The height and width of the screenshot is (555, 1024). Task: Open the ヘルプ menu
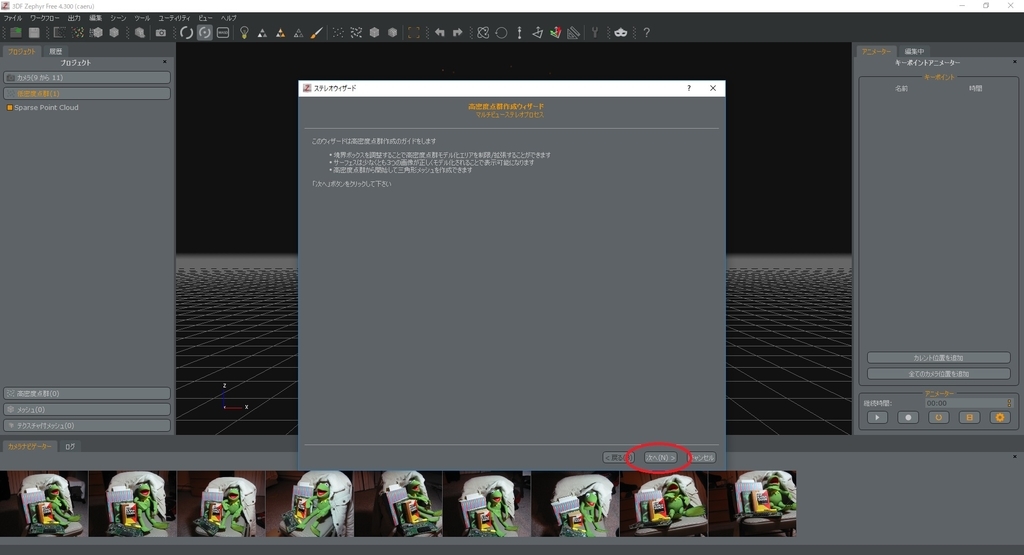[229, 18]
